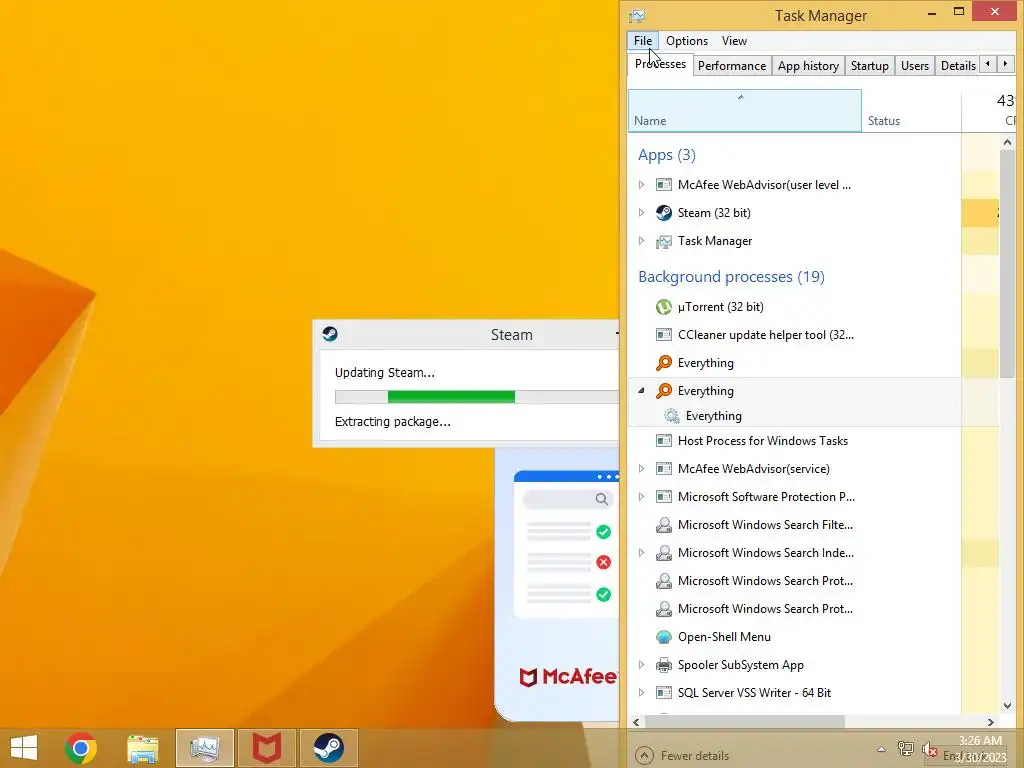Click the Steam taskbar icon

pyautogui.click(x=328, y=748)
